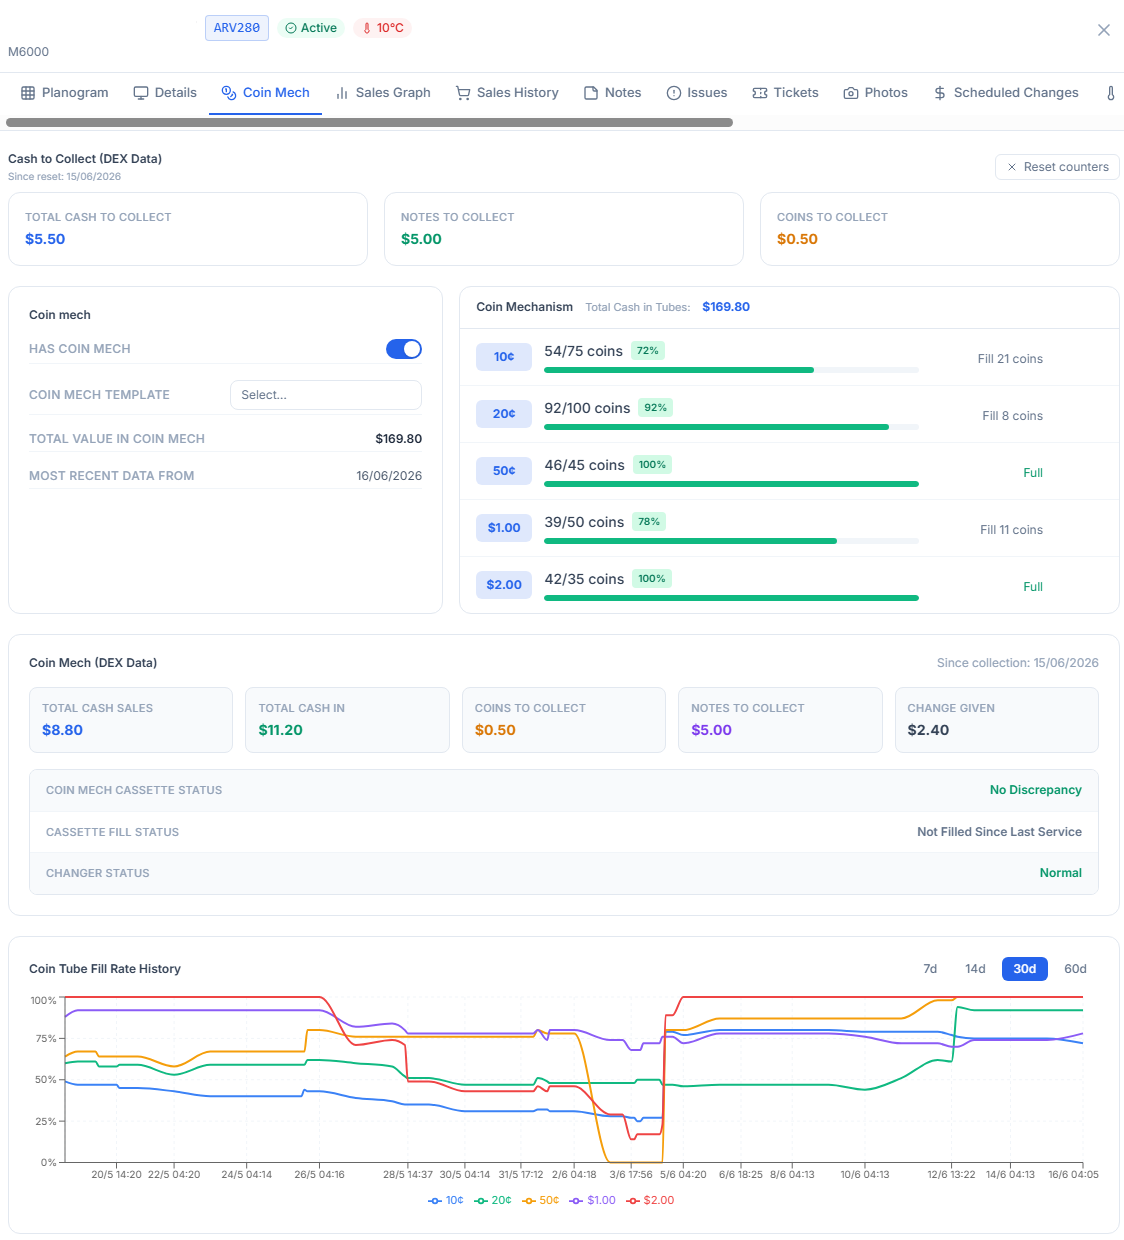Click the '46/45 coins' text
The image size is (1124, 1240).
(x=584, y=465)
